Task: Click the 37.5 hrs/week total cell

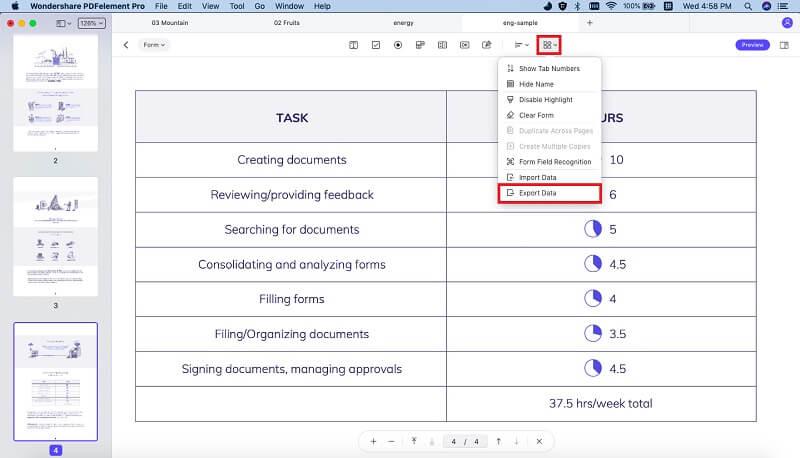Action: point(601,403)
